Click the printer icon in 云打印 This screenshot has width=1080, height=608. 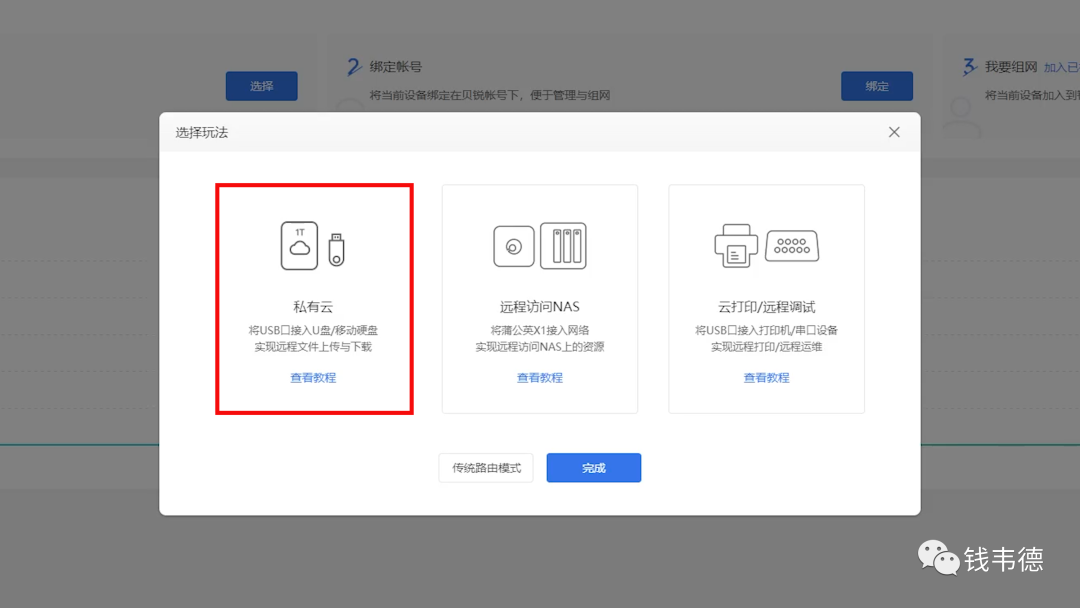(x=736, y=246)
